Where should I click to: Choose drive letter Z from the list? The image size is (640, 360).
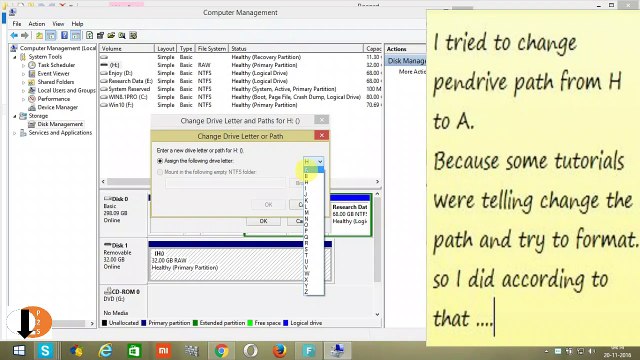click(313, 291)
